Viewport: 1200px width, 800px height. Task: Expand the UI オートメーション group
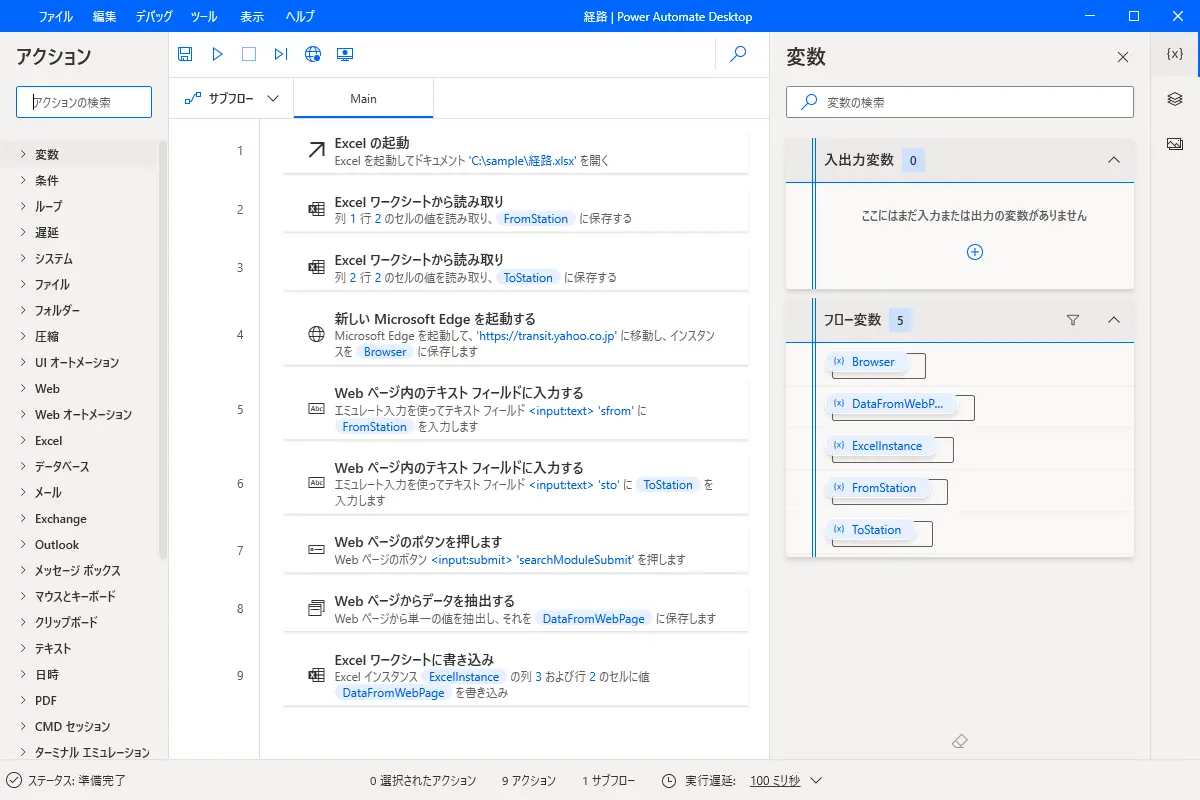pos(24,363)
